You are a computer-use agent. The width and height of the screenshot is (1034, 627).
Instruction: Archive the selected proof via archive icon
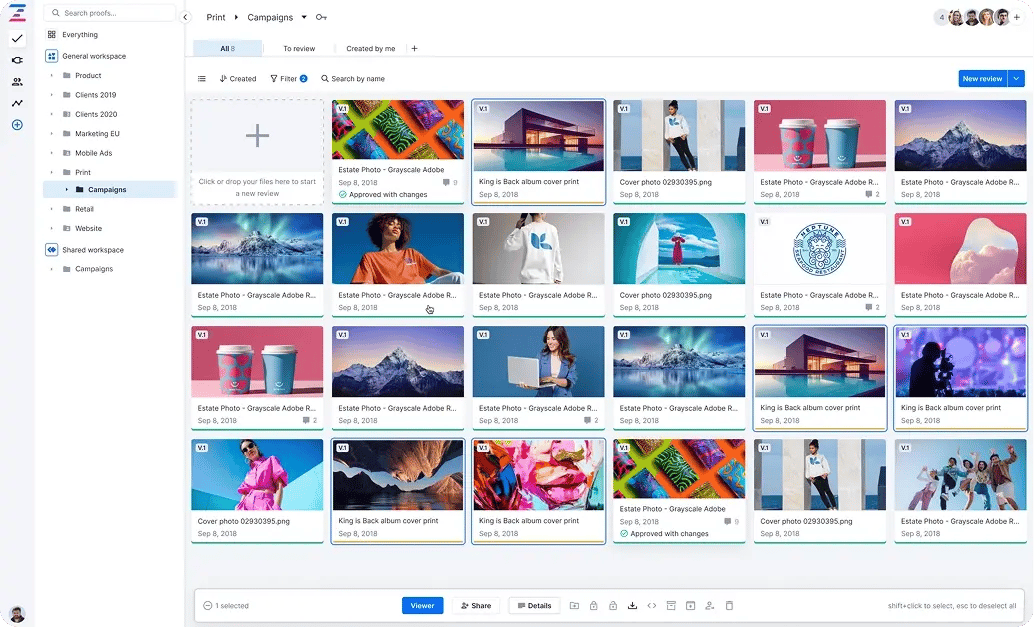pyautogui.click(x=672, y=605)
